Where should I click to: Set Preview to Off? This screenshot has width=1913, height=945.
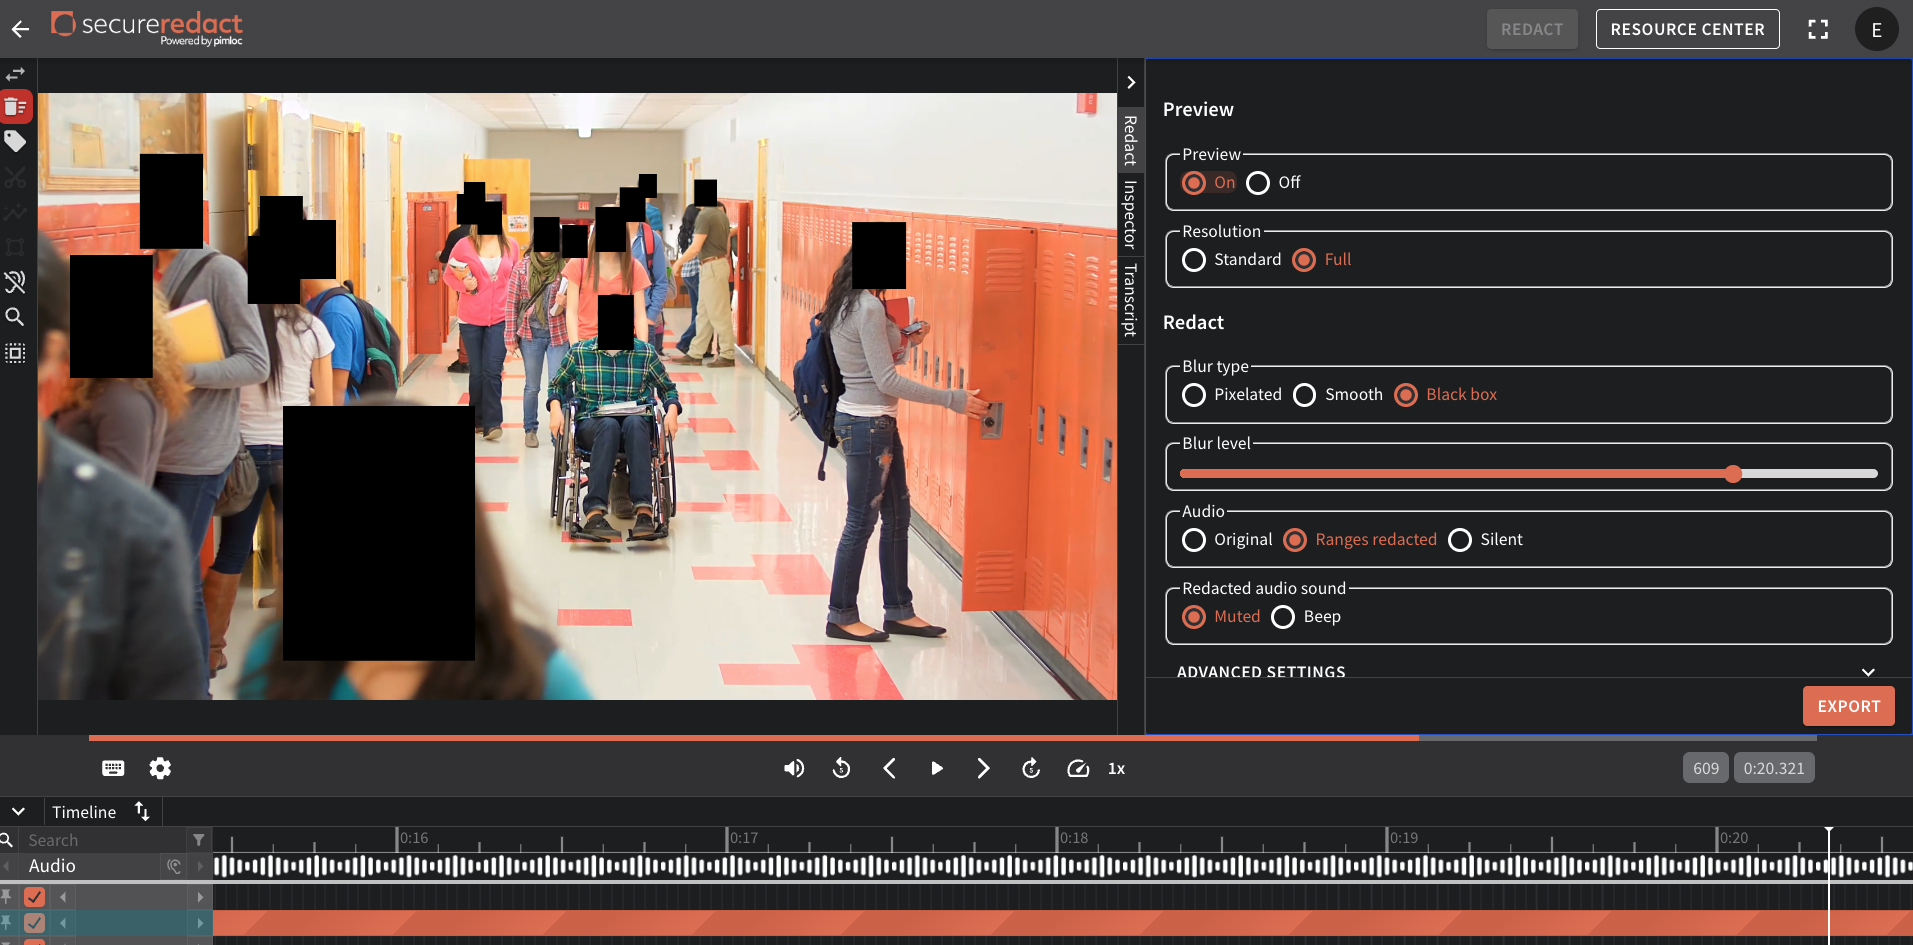1258,183
